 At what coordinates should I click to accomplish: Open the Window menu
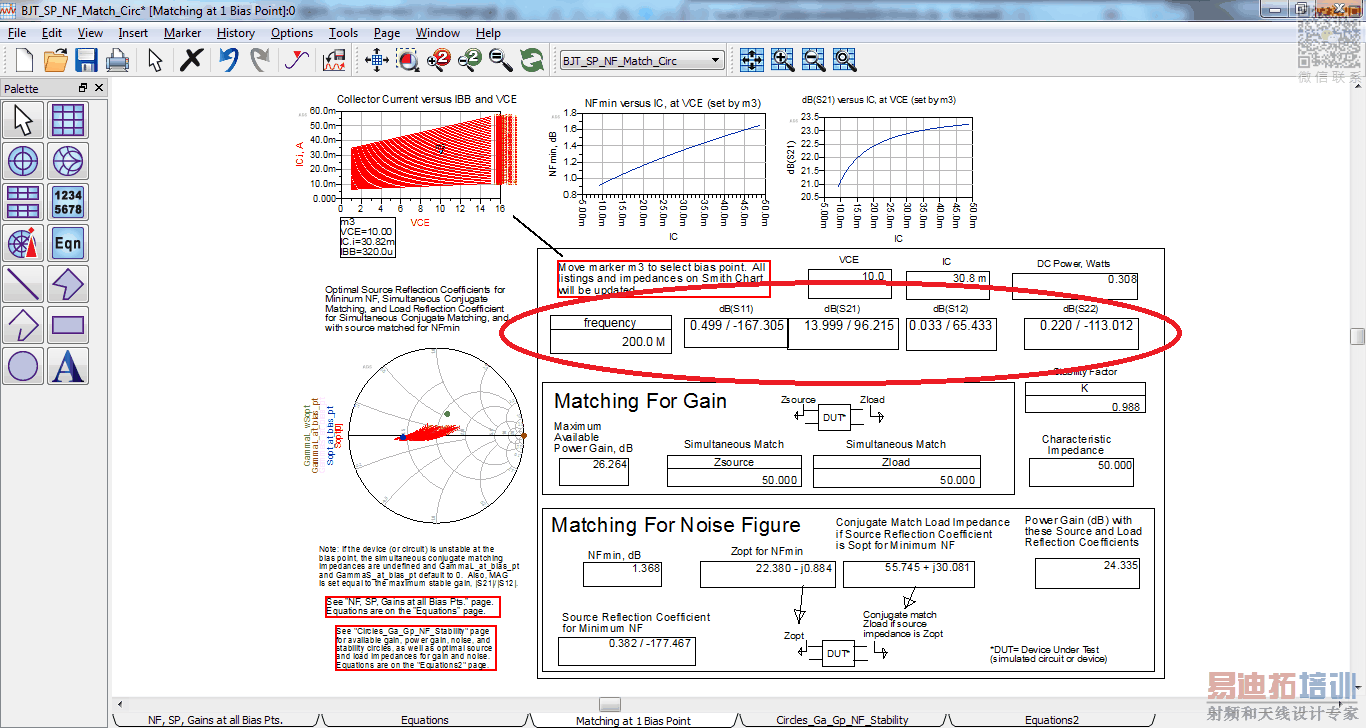pyautogui.click(x=438, y=33)
